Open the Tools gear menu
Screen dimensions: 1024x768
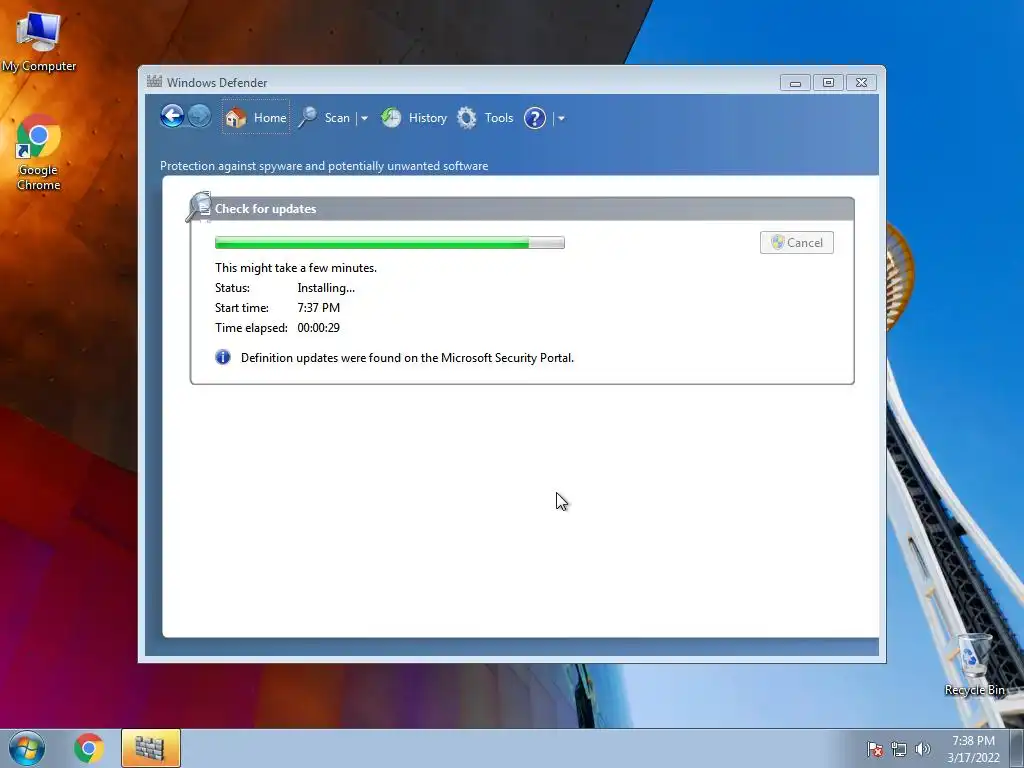coord(485,118)
